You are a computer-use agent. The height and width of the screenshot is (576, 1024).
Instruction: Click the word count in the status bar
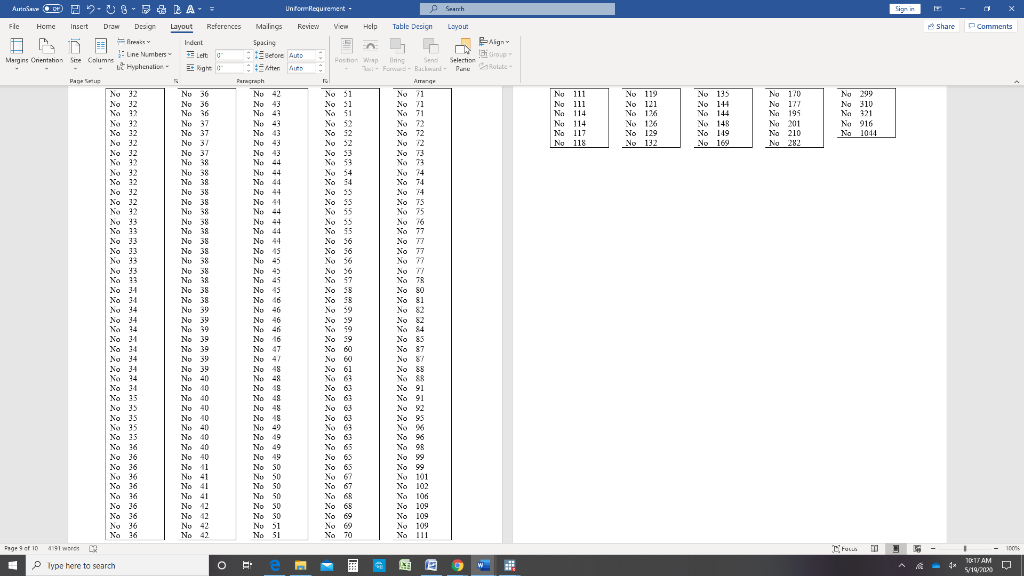tap(63, 549)
